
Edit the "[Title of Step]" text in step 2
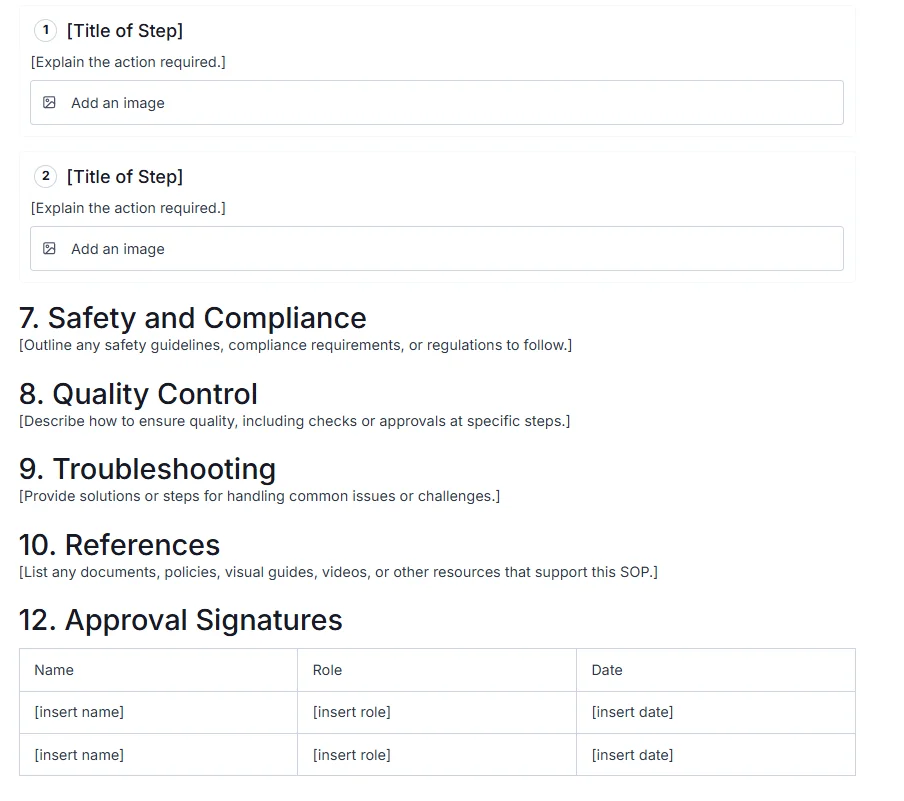point(124,176)
